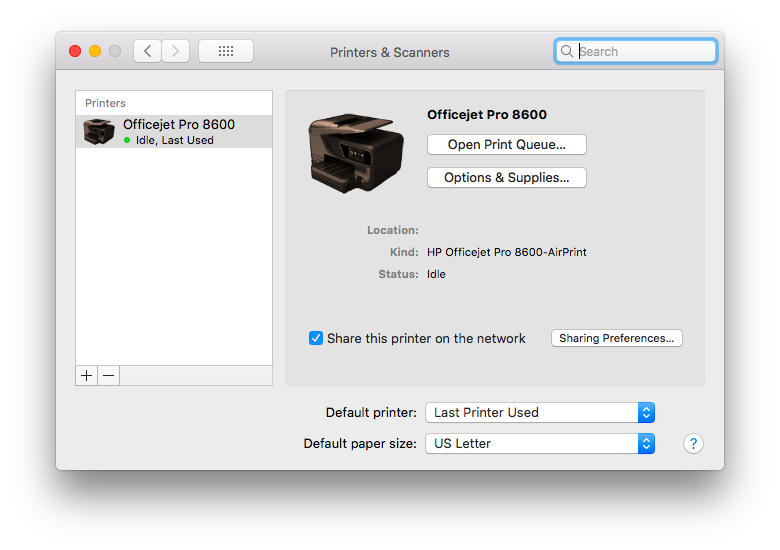Click the large Officejet Pro 8600 printer image
The width and height of the screenshot is (780, 550).
tap(356, 153)
